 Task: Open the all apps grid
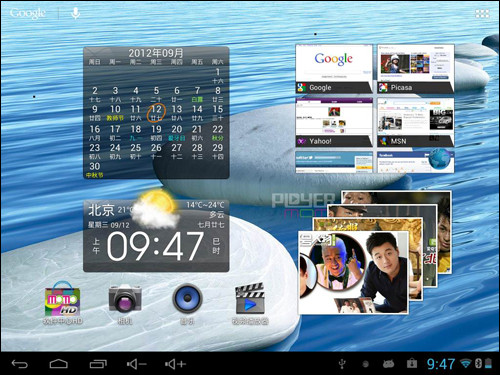pos(482,13)
